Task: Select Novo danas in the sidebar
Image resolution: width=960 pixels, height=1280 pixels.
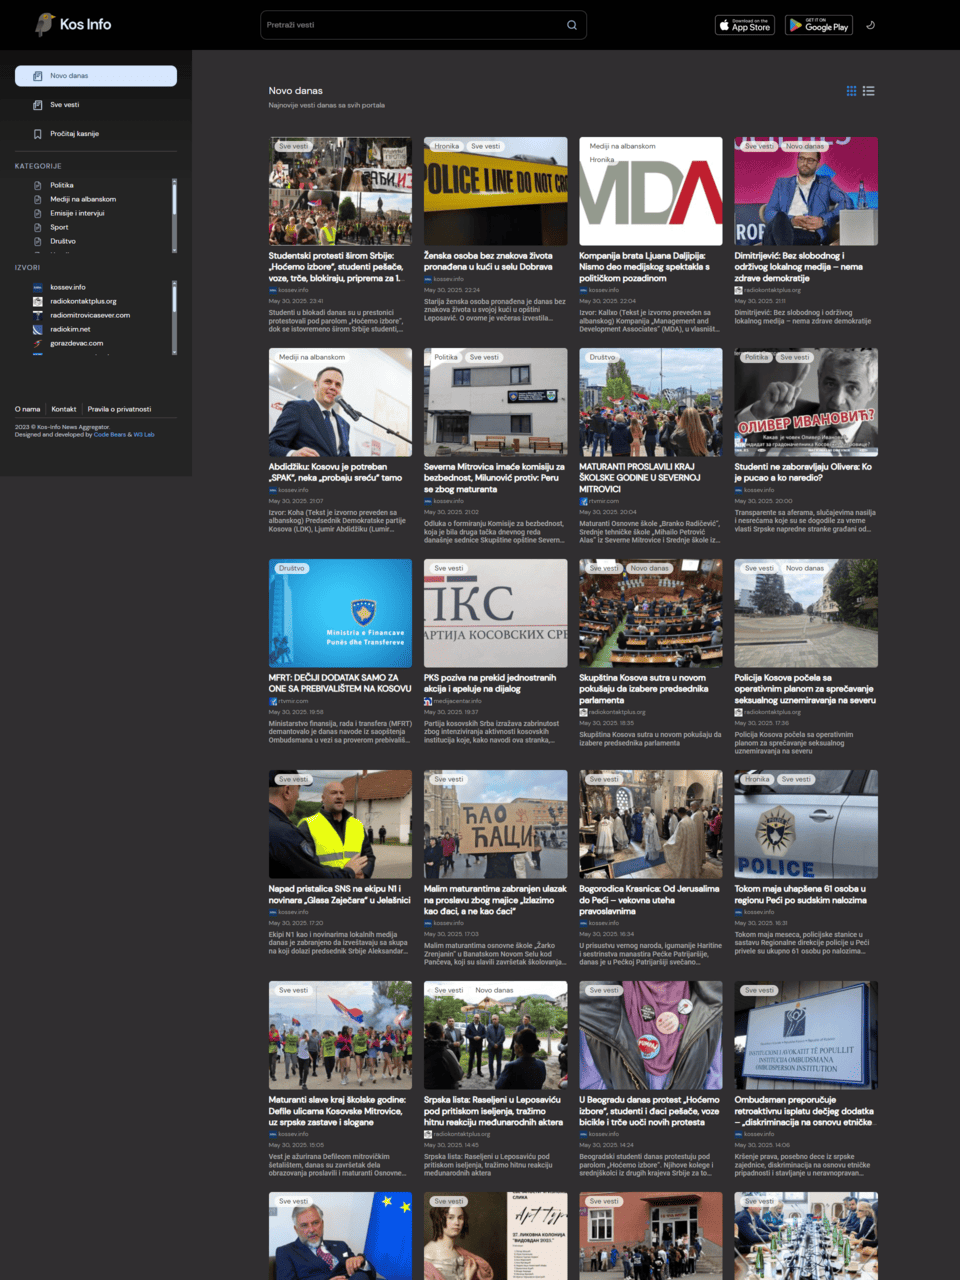Action: [96, 76]
